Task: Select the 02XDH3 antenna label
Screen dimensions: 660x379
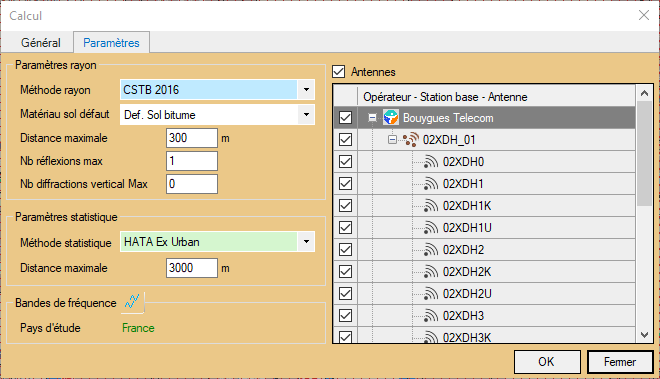Action: click(x=463, y=315)
